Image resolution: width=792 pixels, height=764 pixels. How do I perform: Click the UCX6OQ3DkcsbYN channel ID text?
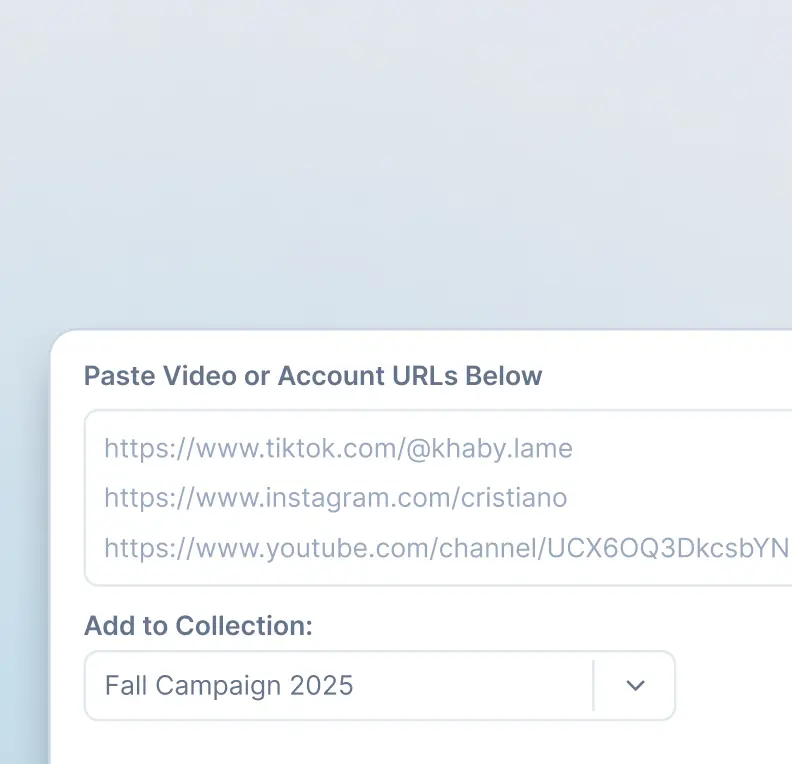click(x=668, y=548)
